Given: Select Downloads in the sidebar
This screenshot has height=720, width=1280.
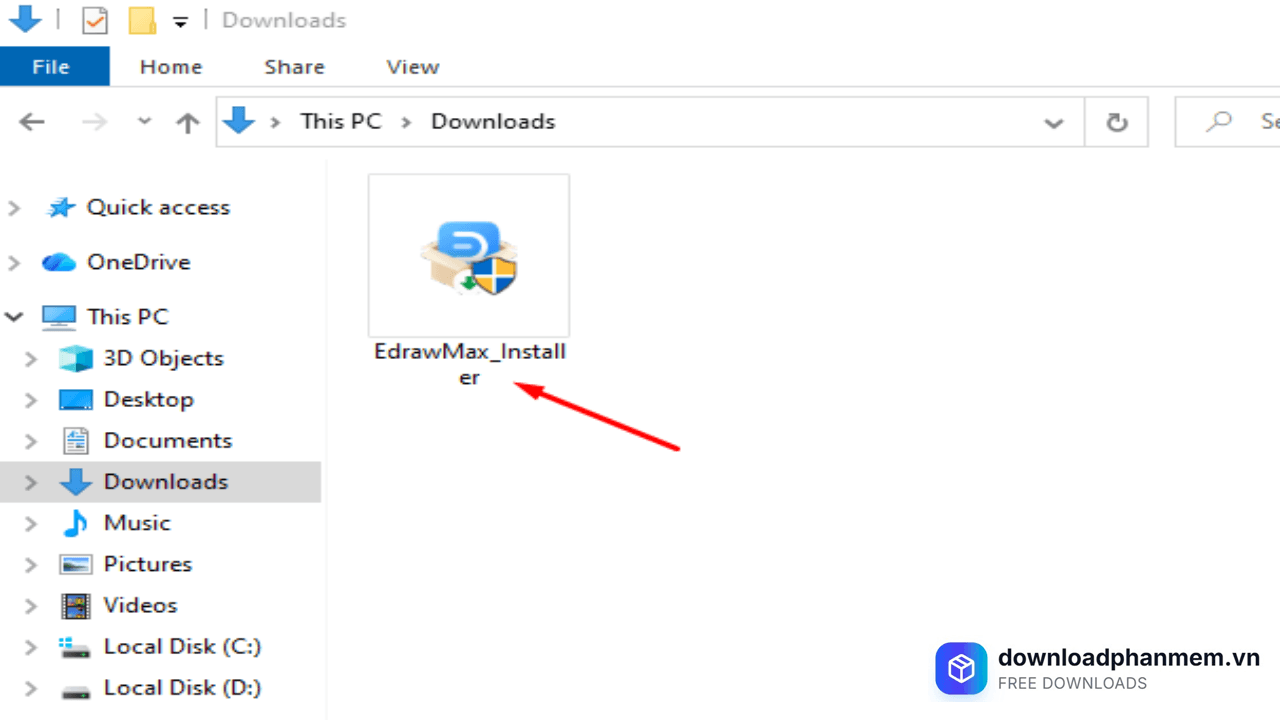Looking at the screenshot, I should coord(165,481).
